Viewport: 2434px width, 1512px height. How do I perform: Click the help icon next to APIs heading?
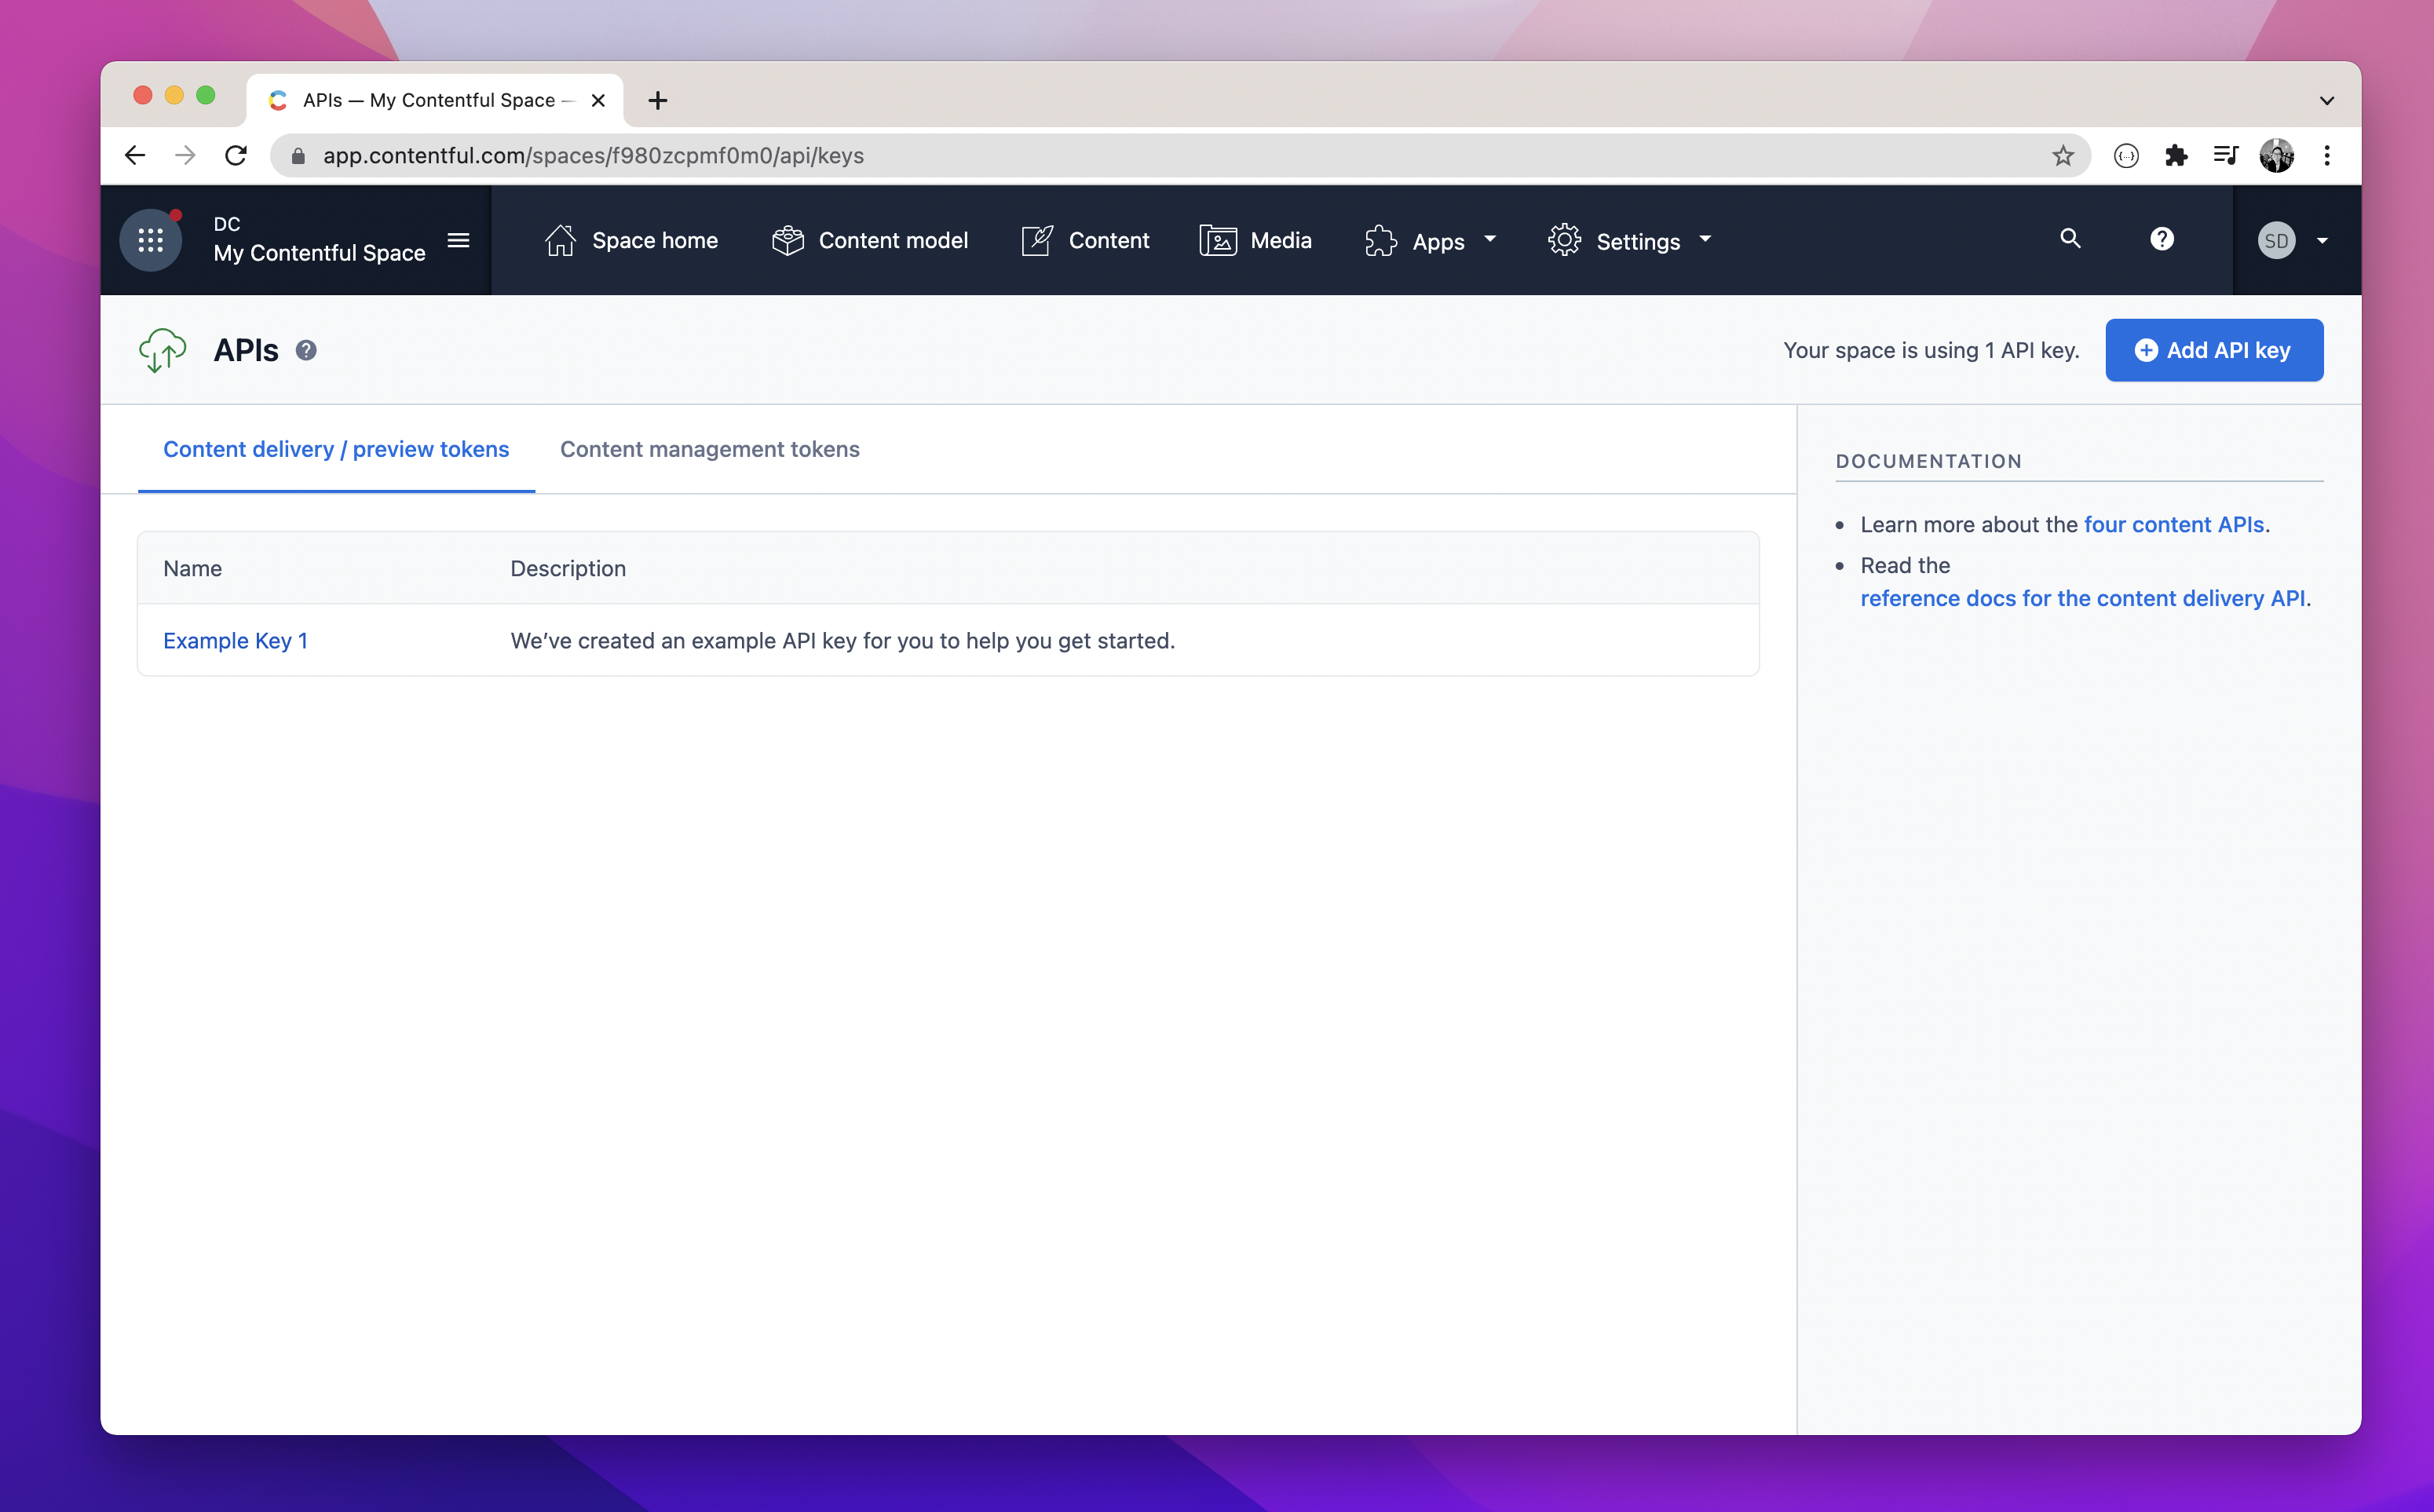pyautogui.click(x=306, y=351)
